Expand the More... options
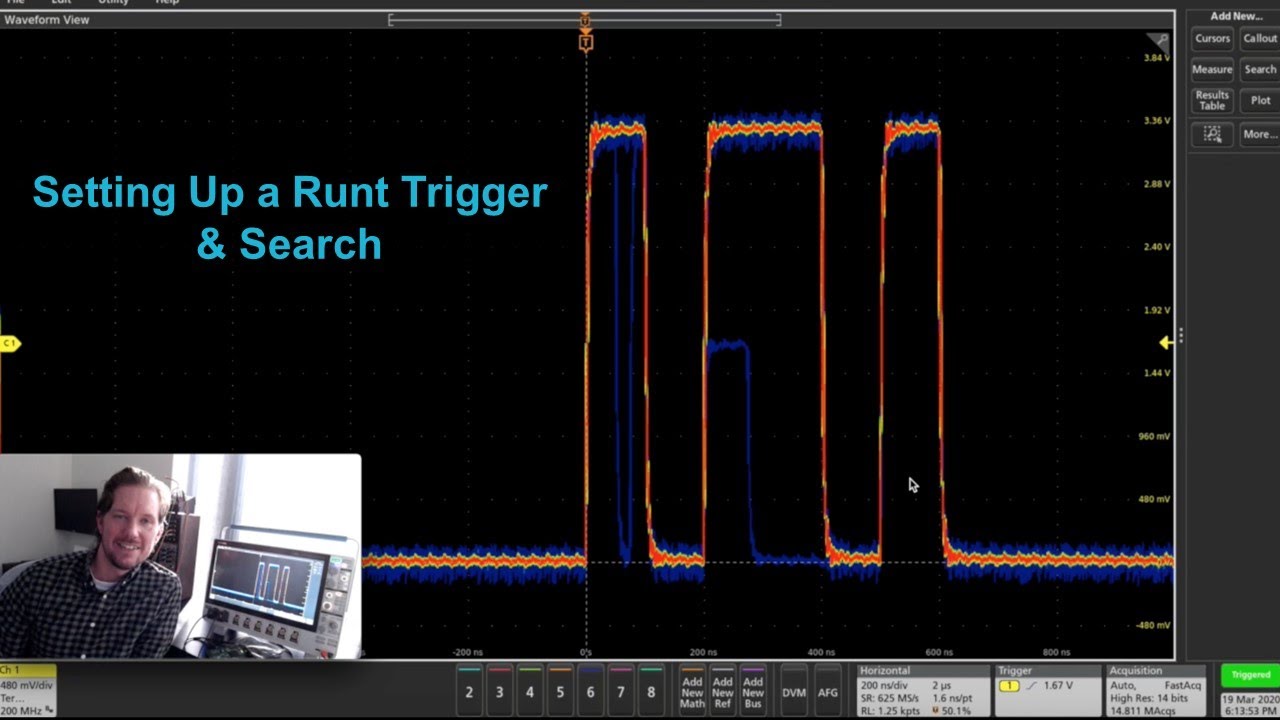The image size is (1280, 720). point(1260,134)
